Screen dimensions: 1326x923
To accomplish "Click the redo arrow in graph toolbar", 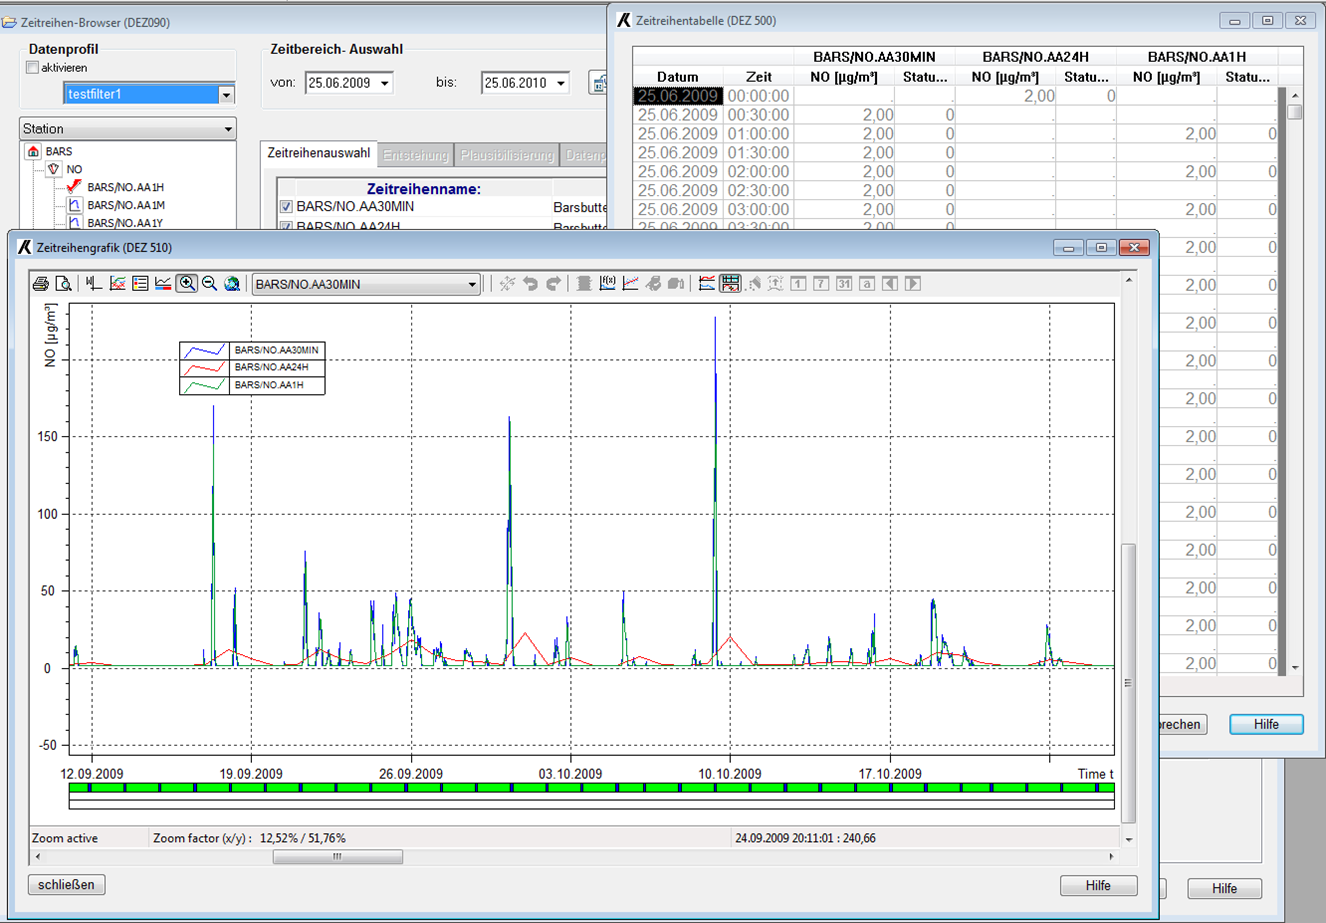I will (x=553, y=284).
